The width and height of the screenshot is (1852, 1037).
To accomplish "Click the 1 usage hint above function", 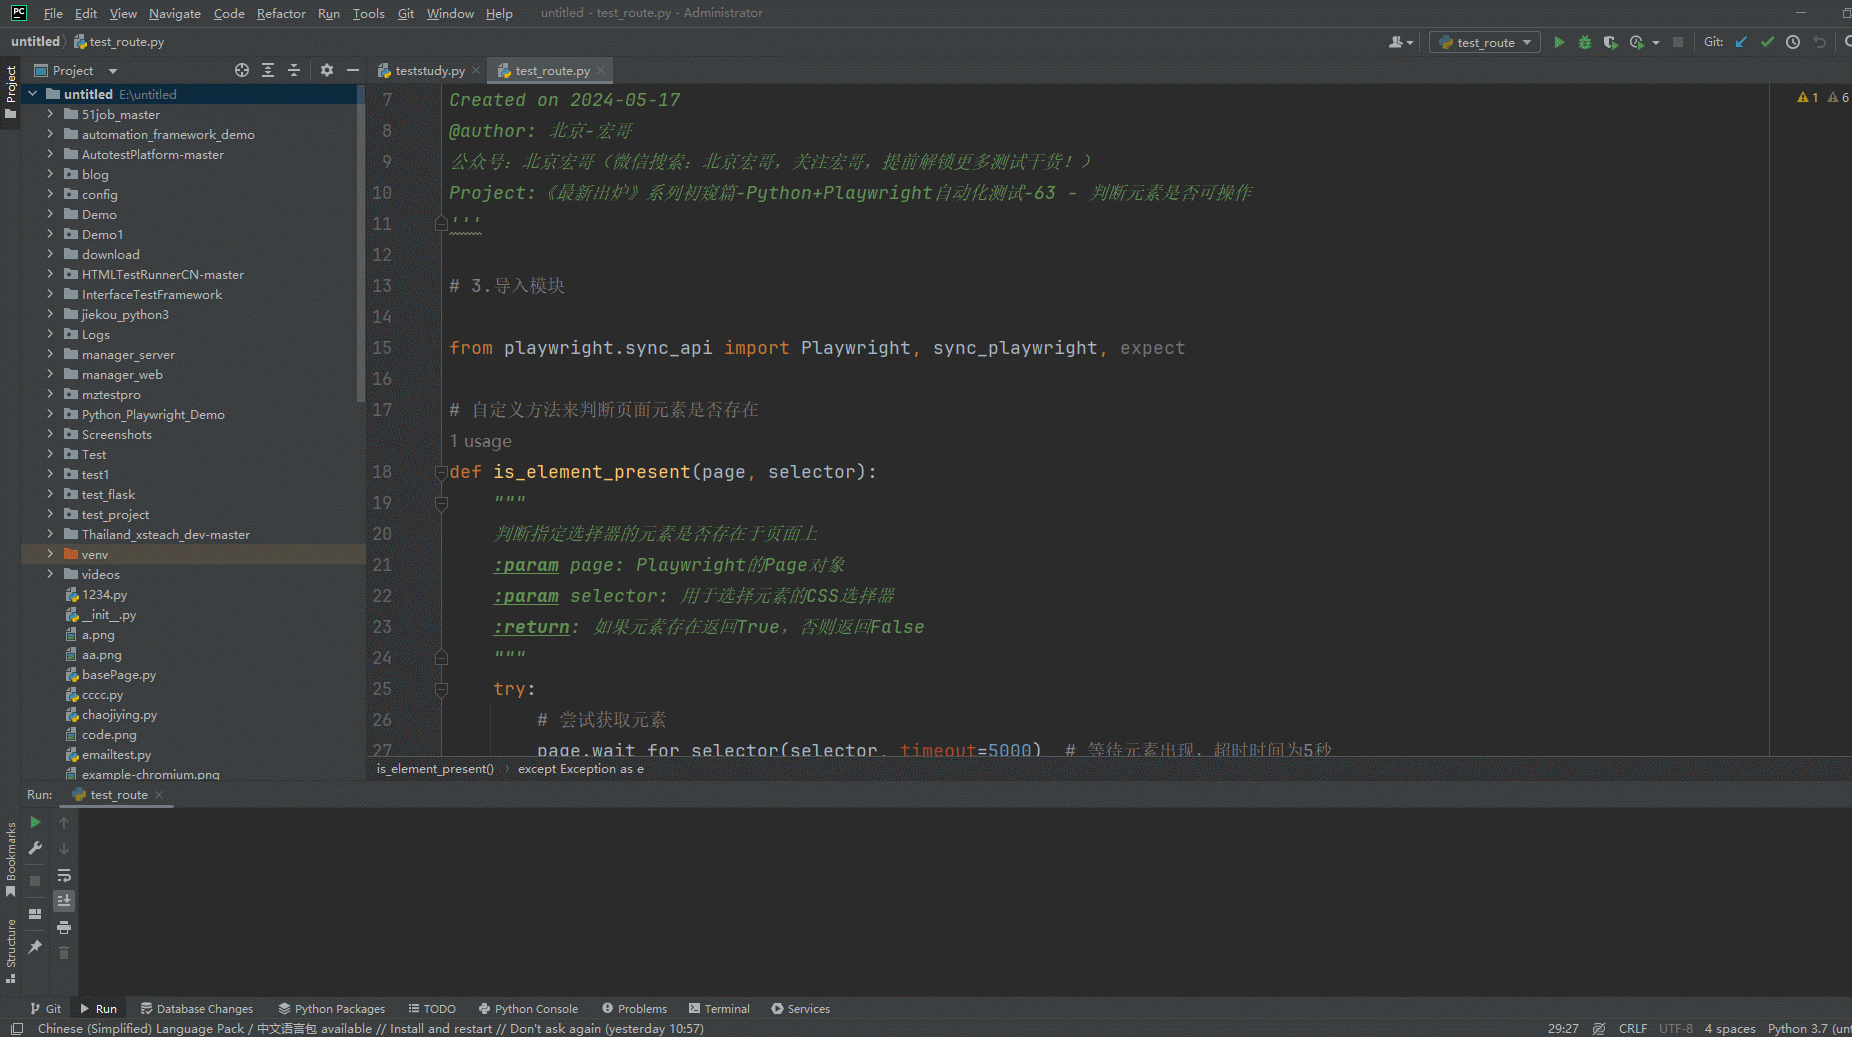I will (481, 441).
